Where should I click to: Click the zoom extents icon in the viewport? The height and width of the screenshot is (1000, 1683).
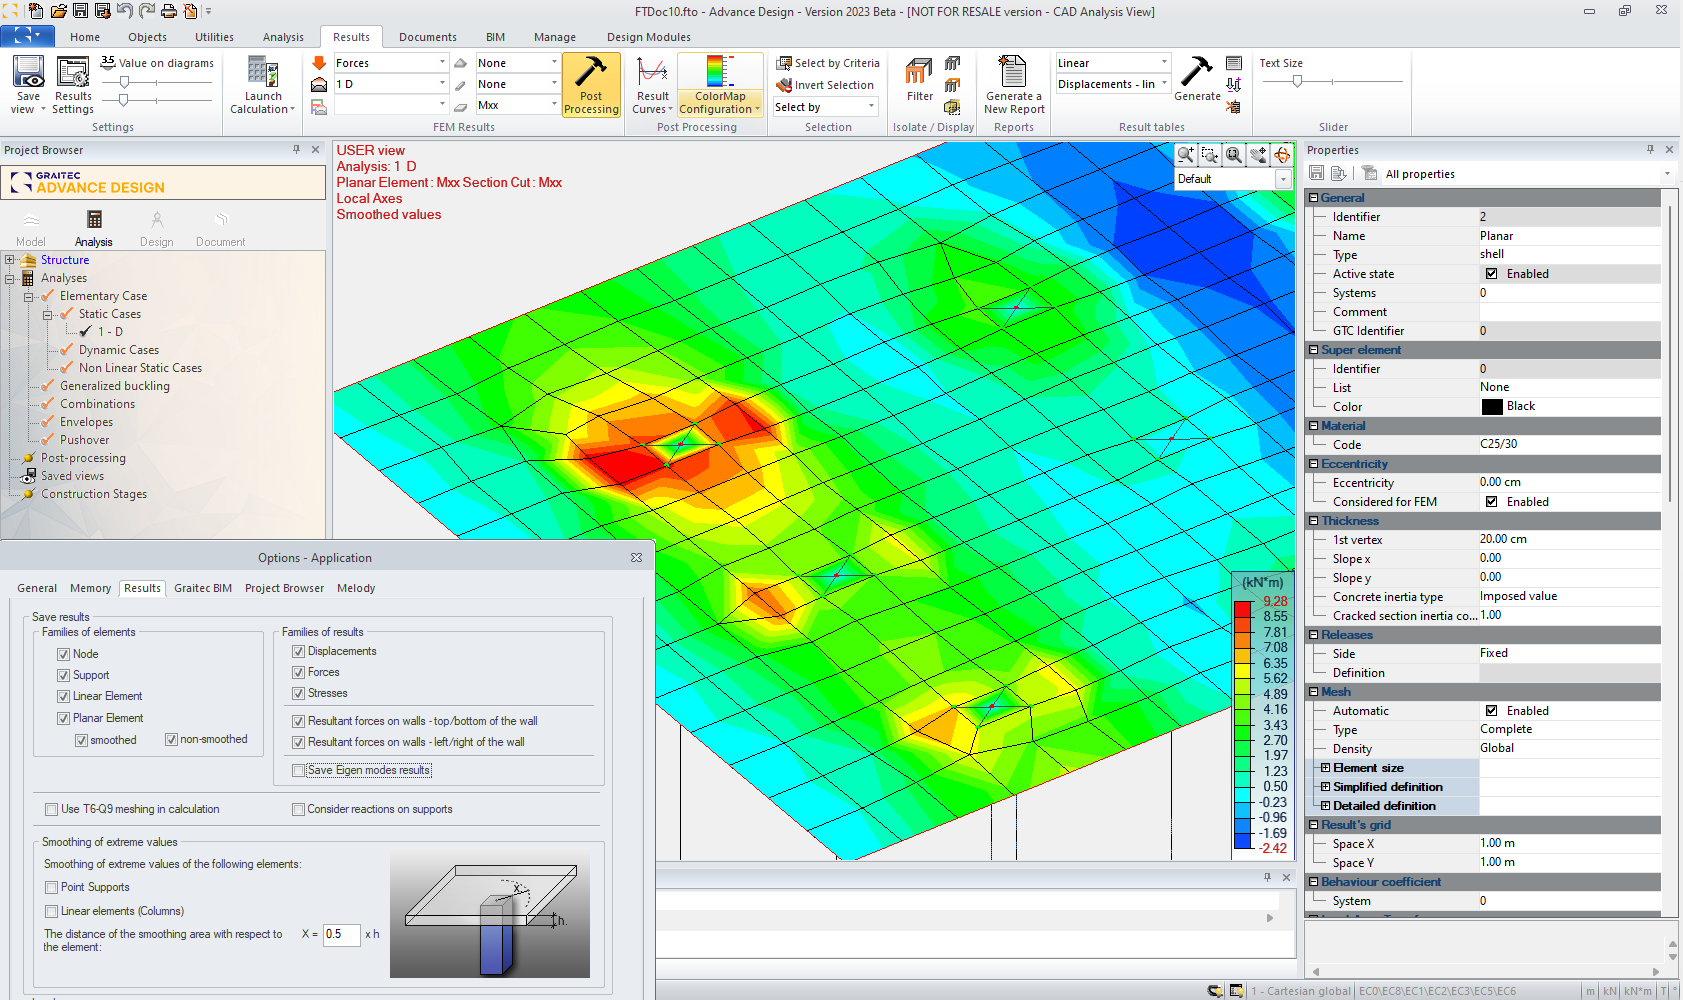tap(1234, 155)
